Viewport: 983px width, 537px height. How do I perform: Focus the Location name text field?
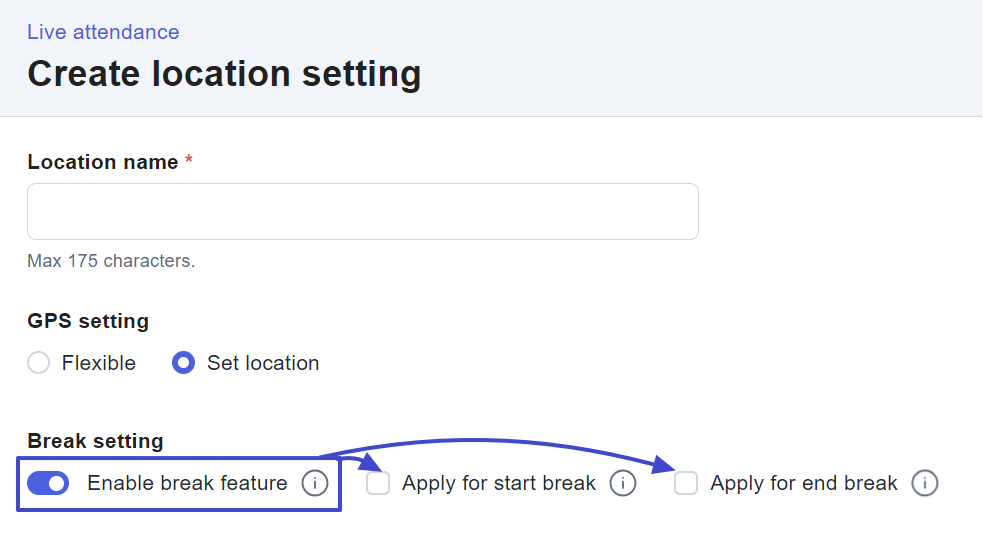(362, 211)
